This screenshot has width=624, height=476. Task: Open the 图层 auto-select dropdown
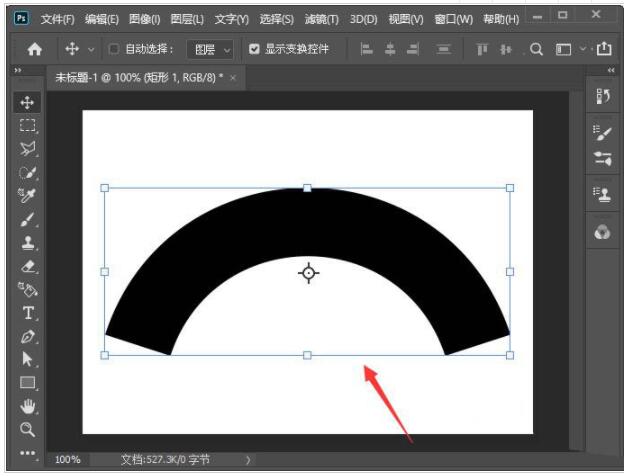coord(210,49)
